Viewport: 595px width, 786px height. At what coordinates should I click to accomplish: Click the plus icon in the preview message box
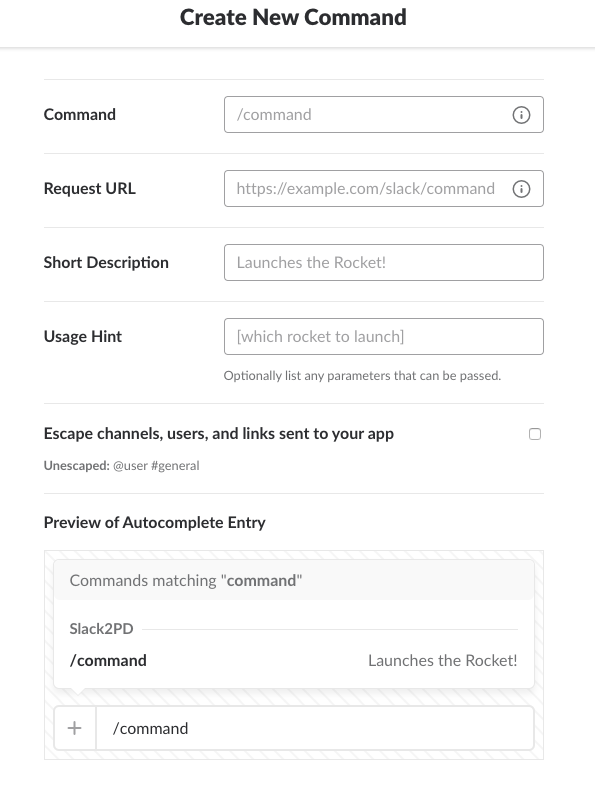pyautogui.click(x=75, y=728)
